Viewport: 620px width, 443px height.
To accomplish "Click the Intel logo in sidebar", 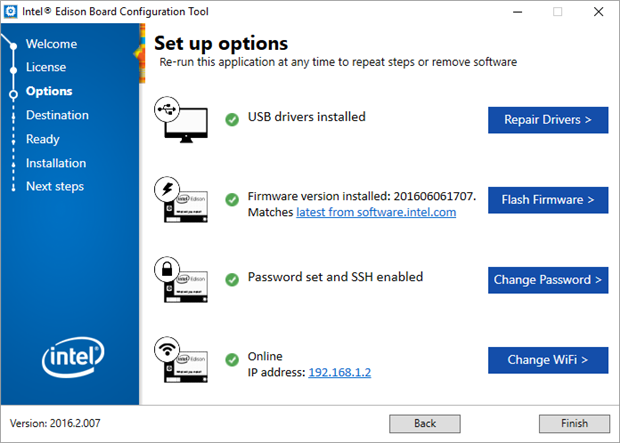I will tap(69, 358).
